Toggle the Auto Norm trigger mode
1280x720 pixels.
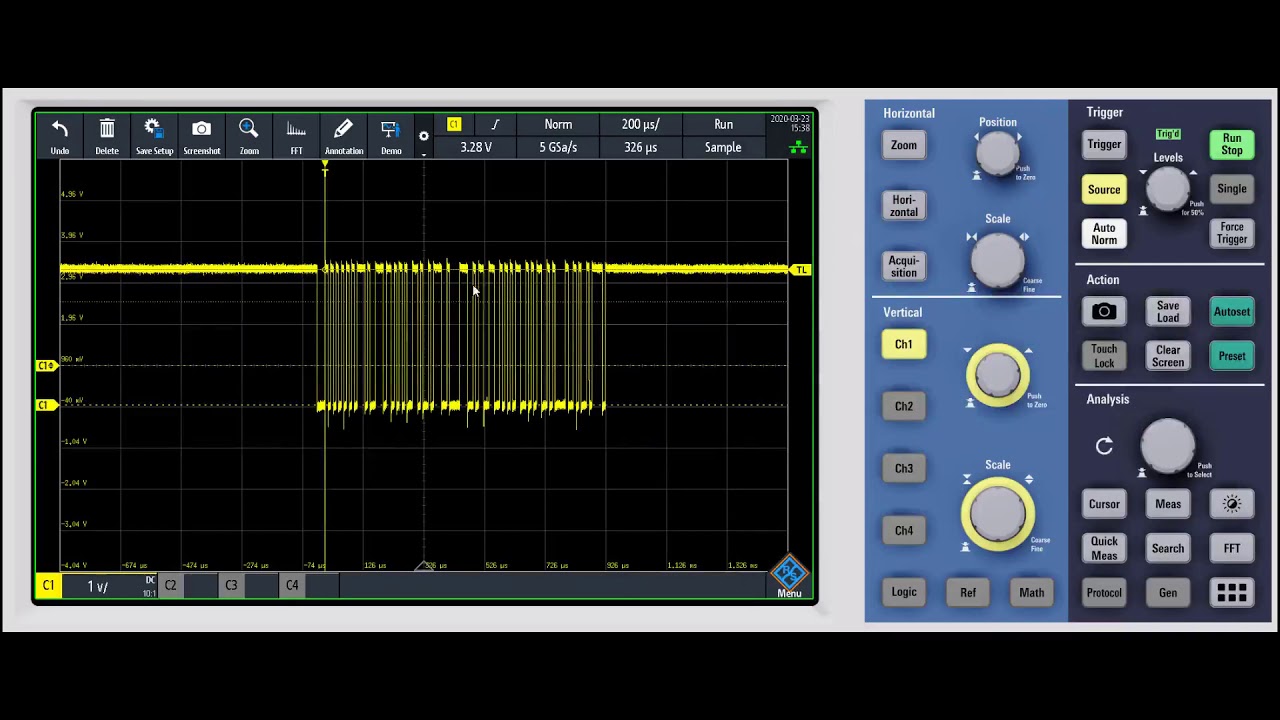click(1104, 234)
